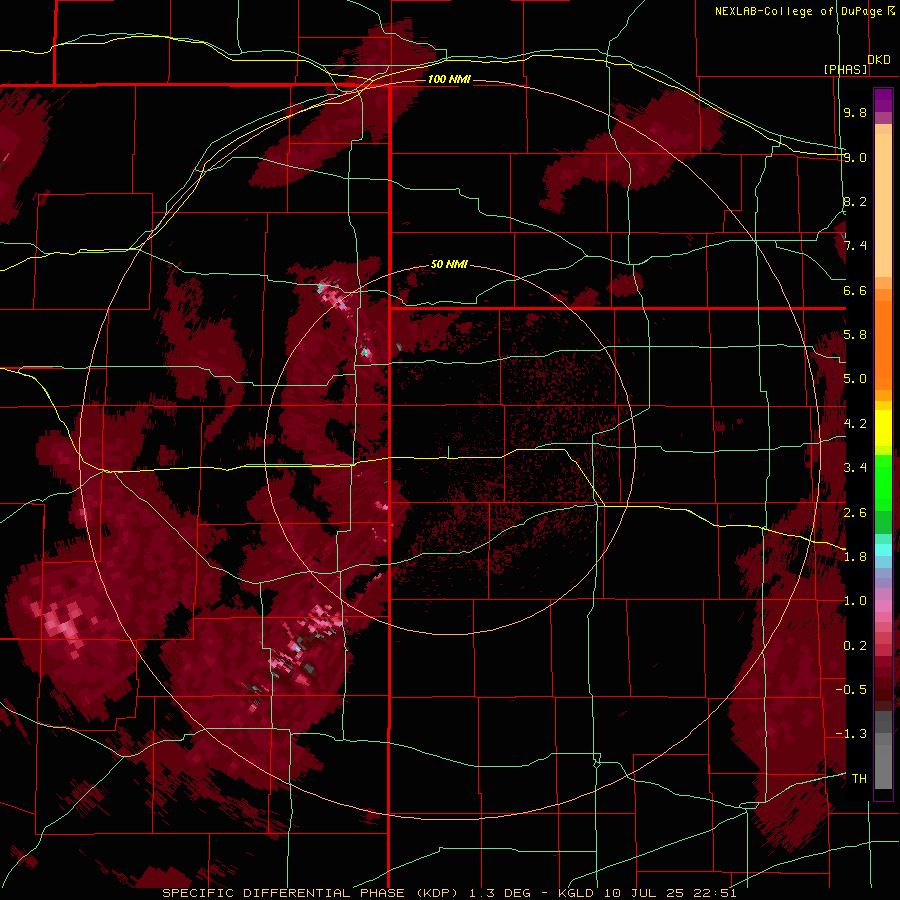This screenshot has width=900, height=900.
Task: Click the 9.8 legend value
Action: click(x=855, y=112)
